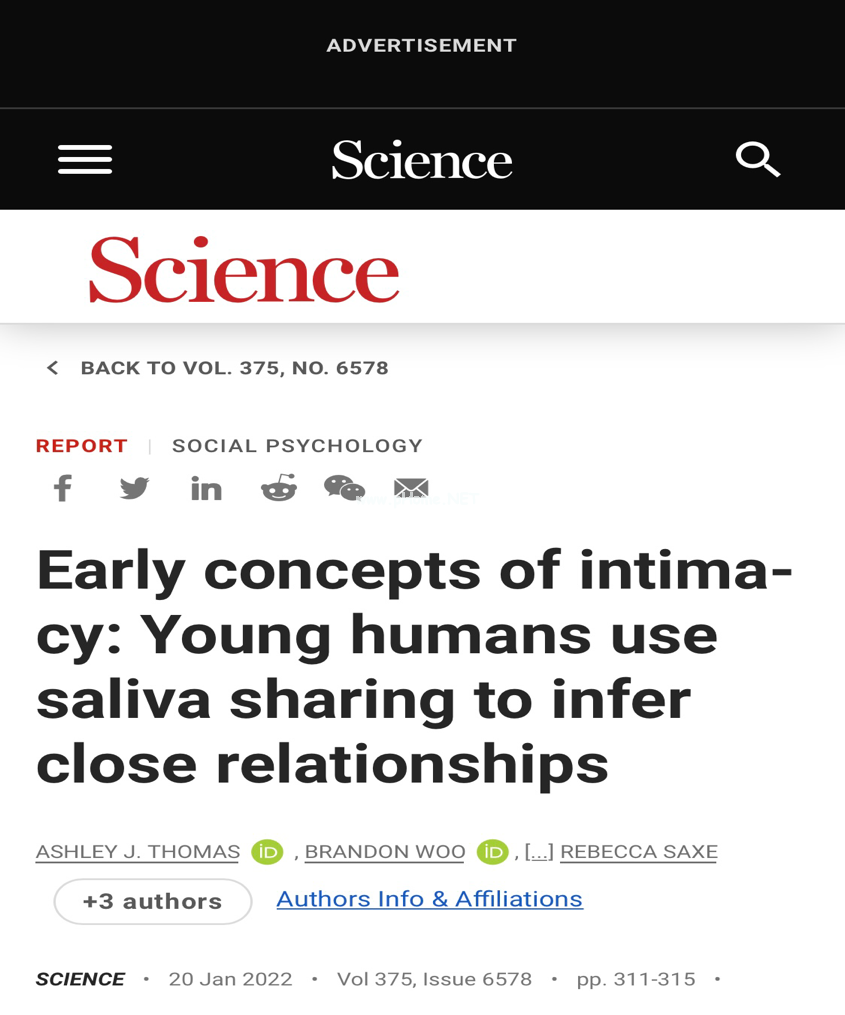Expand the +3 authors list
Screen dimensions: 845x1015
click(153, 901)
